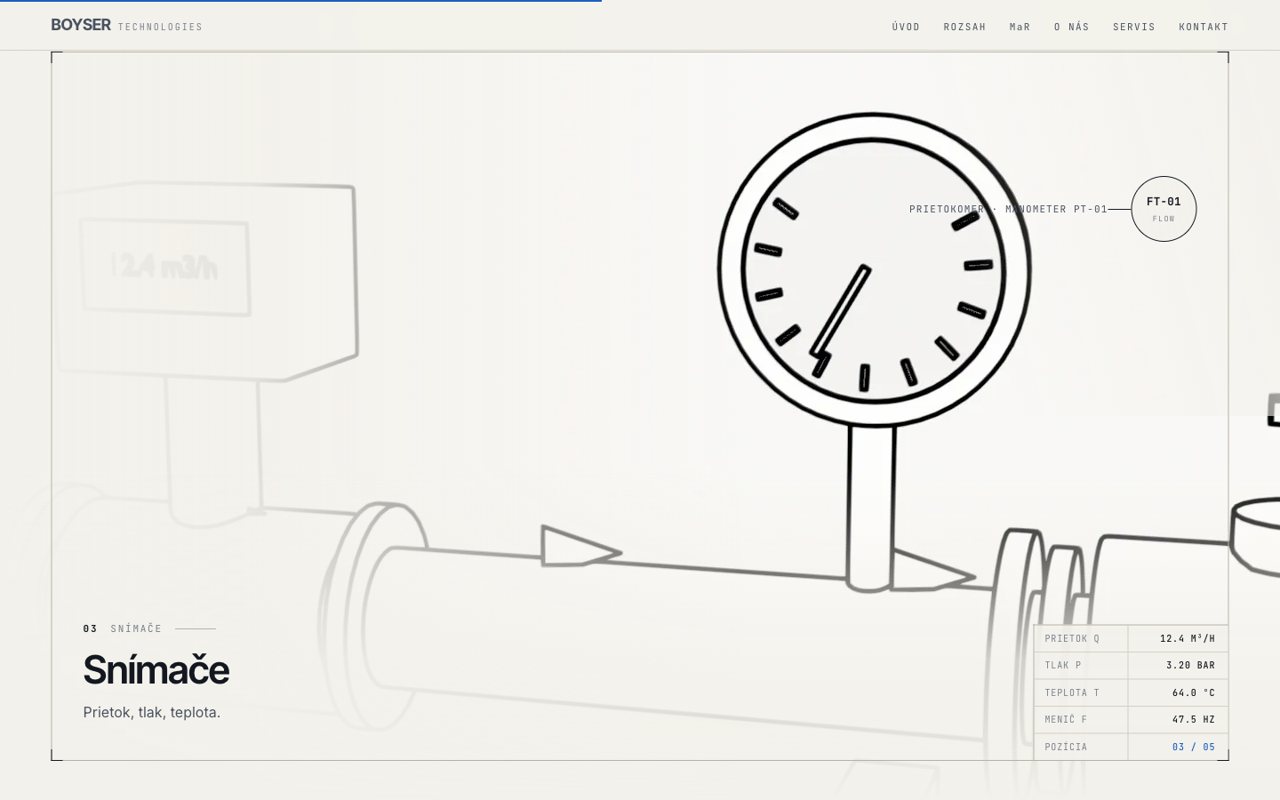
Task: Click the large Snímače heading
Action: pos(156,670)
